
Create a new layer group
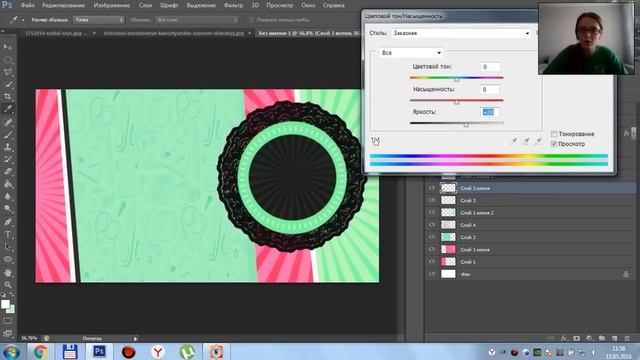pyautogui.click(x=602, y=338)
